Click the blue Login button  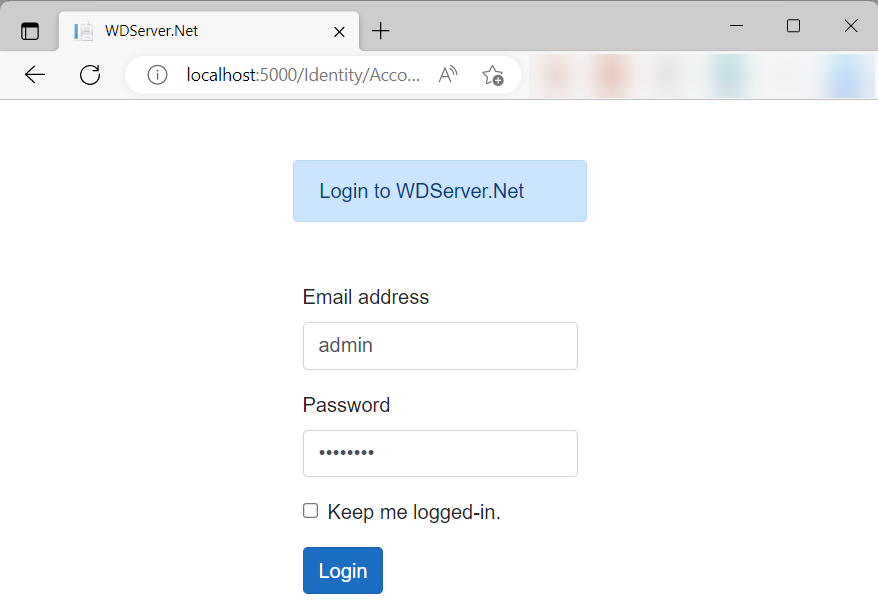[343, 570]
